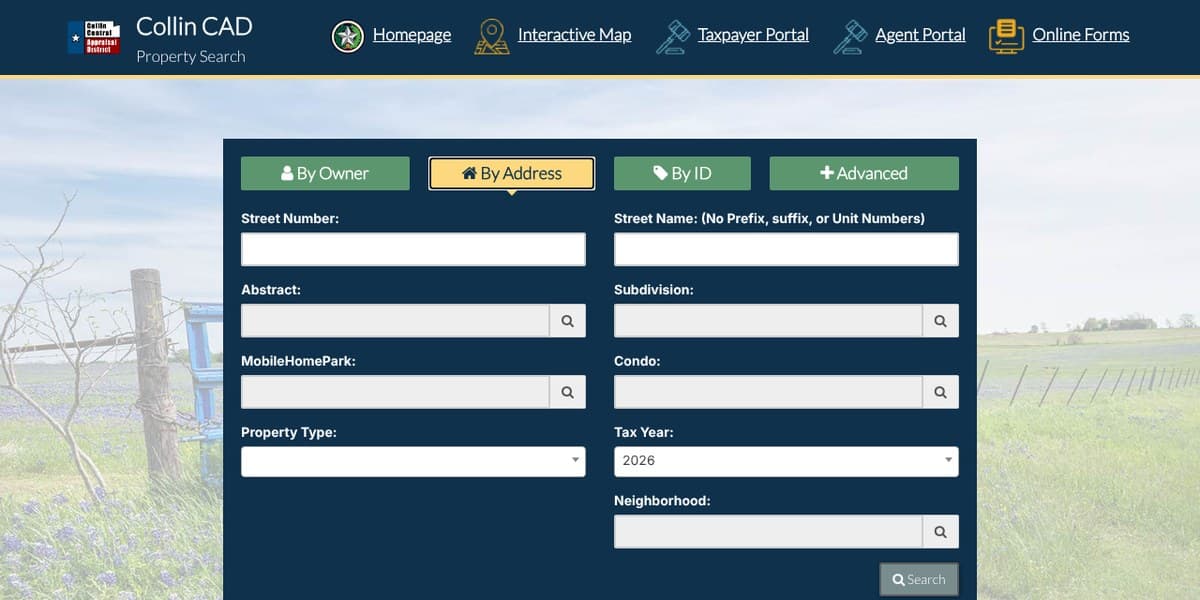
Task: Click the Property Search subtitle text
Action: (191, 57)
